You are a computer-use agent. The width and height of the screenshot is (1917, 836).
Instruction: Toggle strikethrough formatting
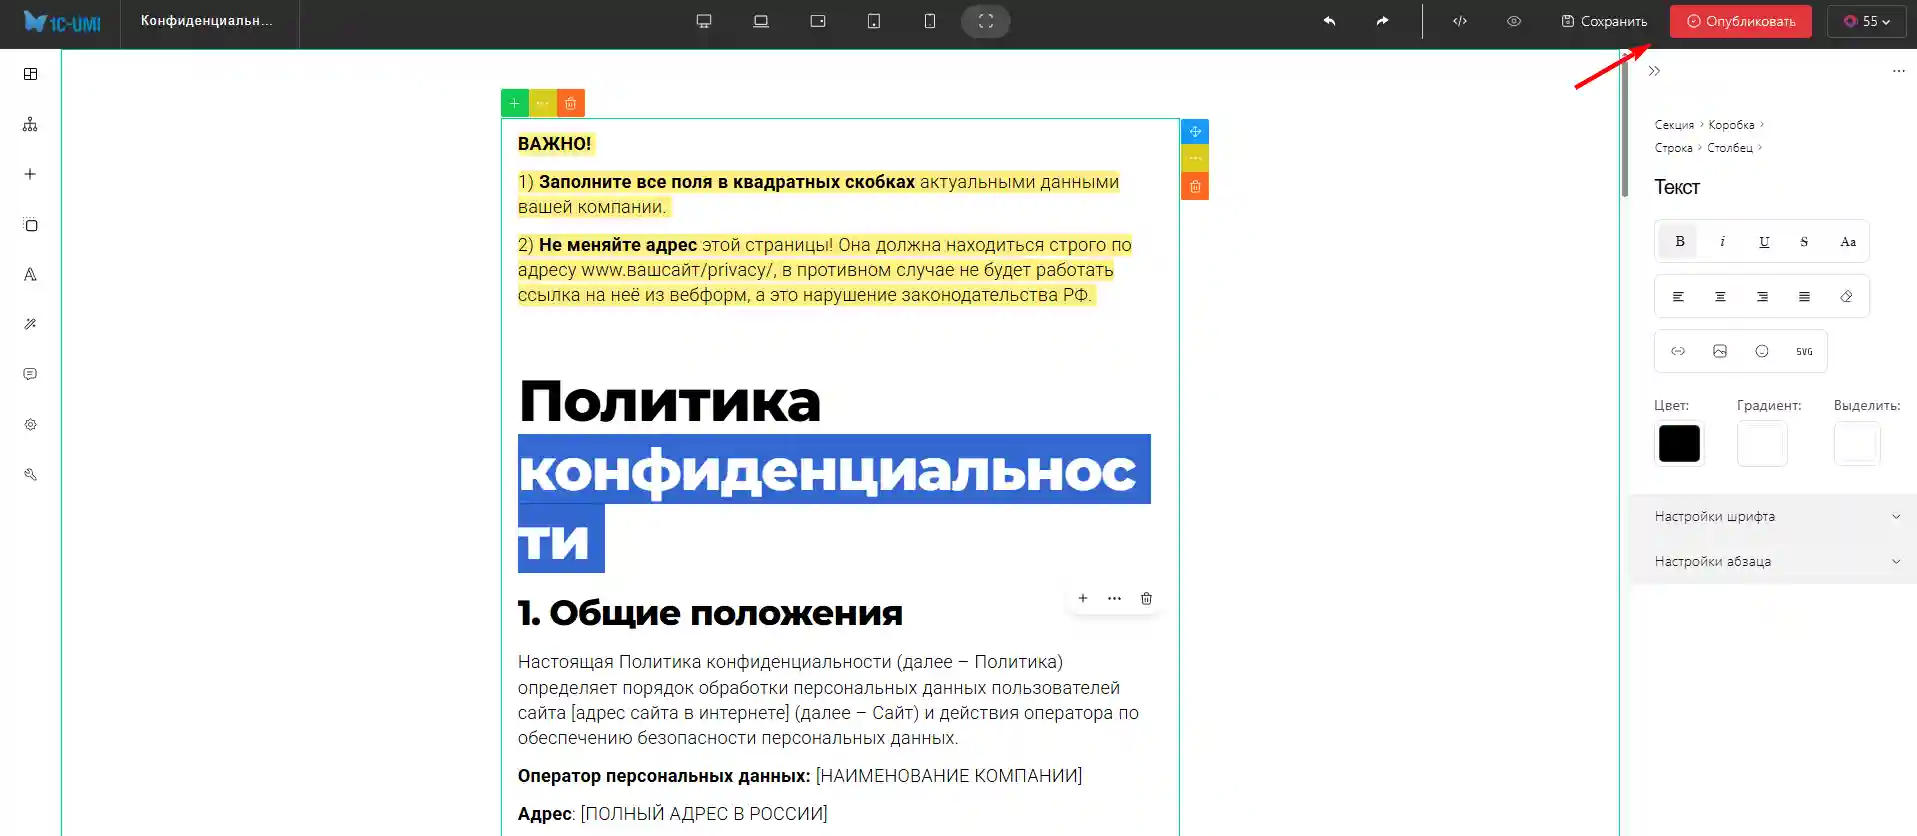[1804, 241]
